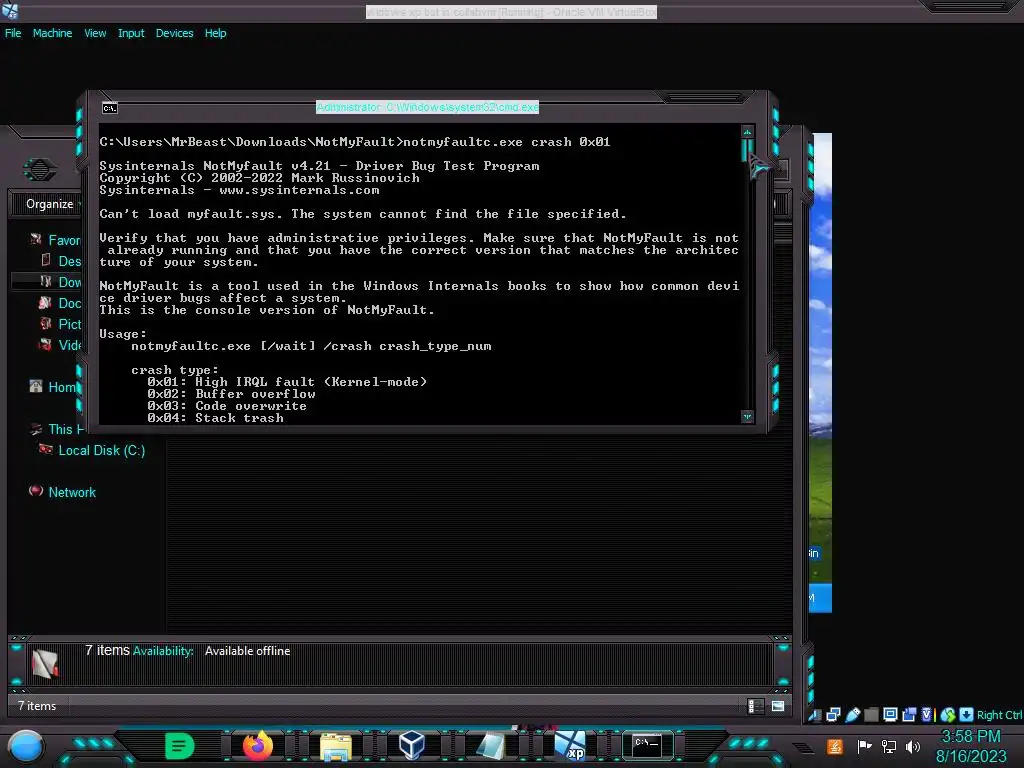Click the Java tray icon
This screenshot has width=1024, height=768.
835,746
